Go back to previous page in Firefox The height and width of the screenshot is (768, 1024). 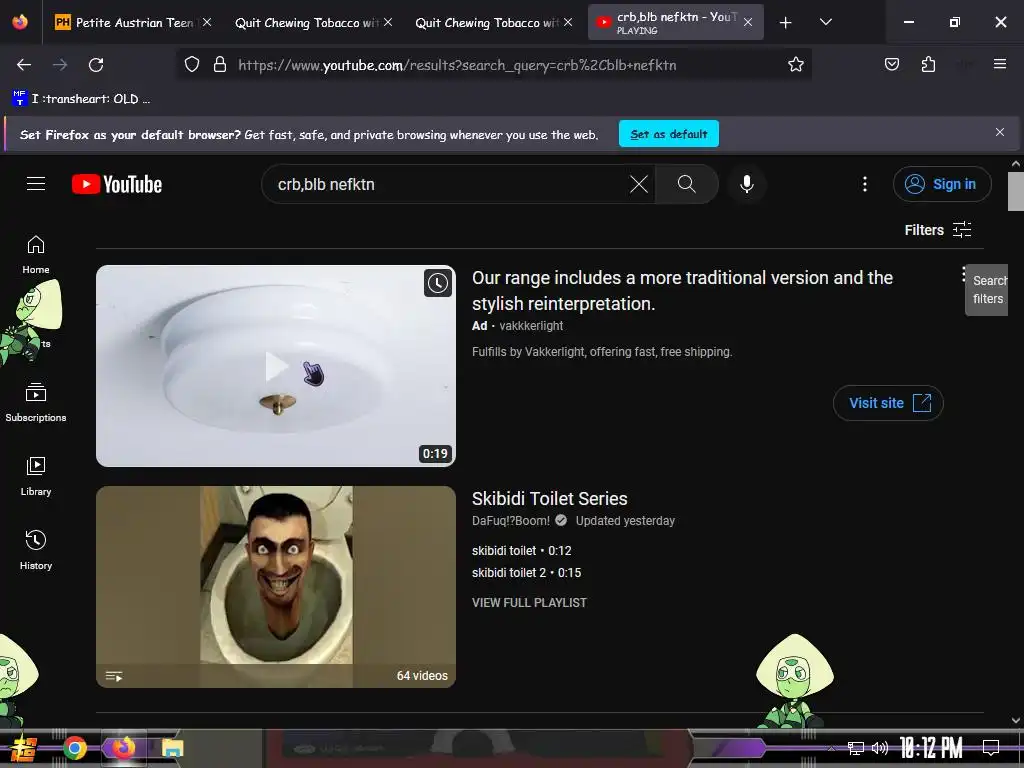coord(24,65)
